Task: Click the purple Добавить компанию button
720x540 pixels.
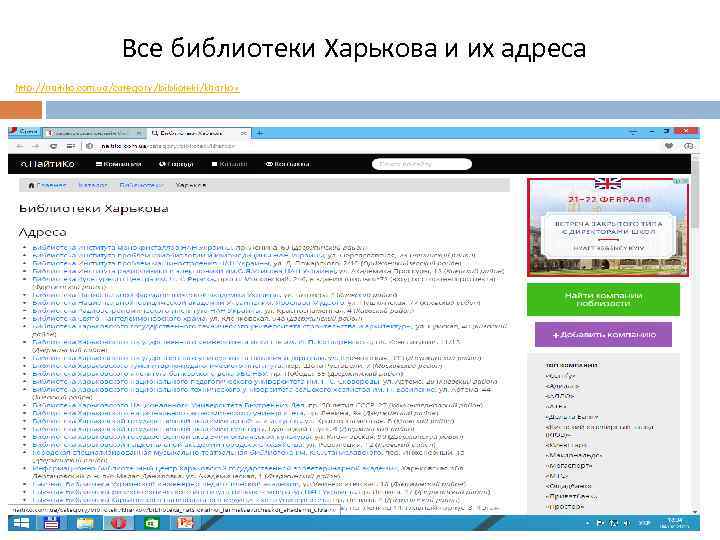Action: tap(603, 335)
